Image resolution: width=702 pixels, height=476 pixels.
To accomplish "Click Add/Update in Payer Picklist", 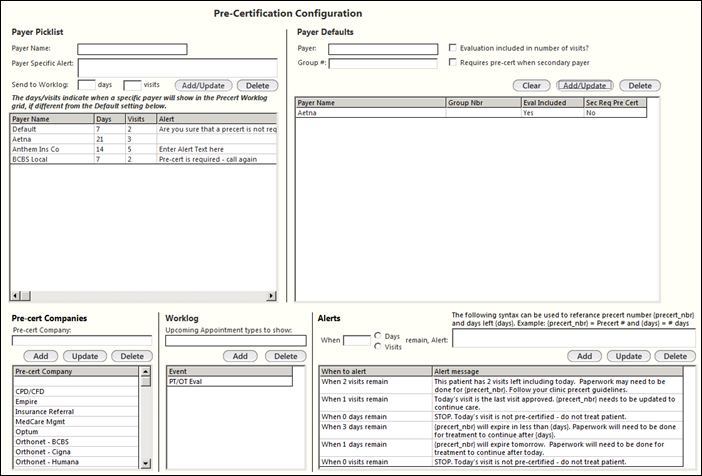I will point(203,86).
